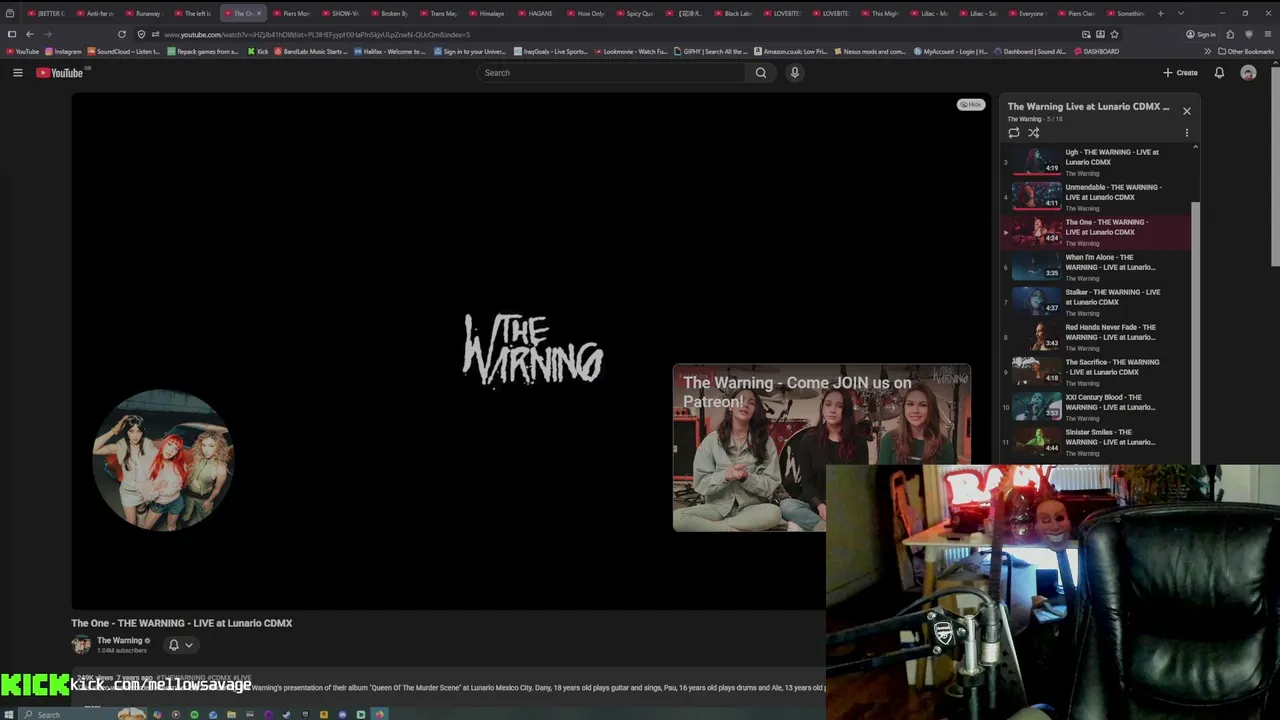Open Steam from the taskbar
Viewport: 1280px width, 720px height.
click(x=286, y=714)
